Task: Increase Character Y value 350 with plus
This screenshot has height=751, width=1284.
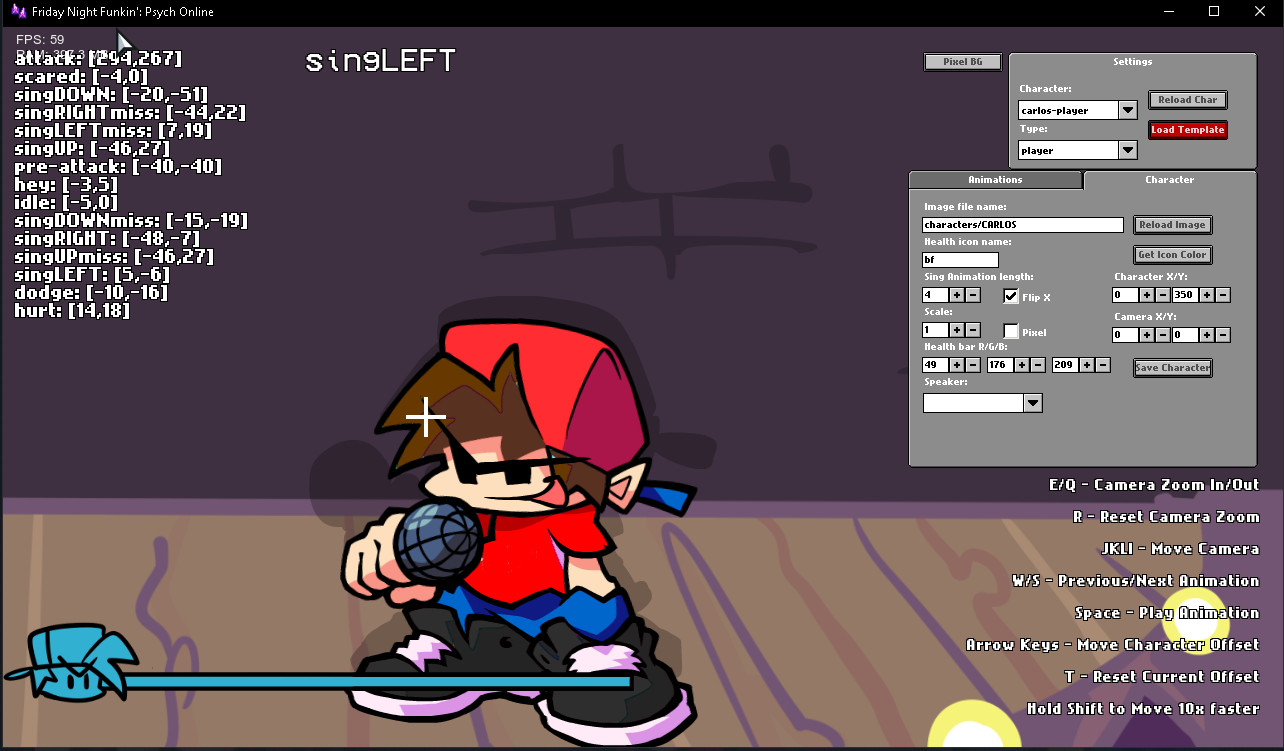Action: [x=1207, y=295]
